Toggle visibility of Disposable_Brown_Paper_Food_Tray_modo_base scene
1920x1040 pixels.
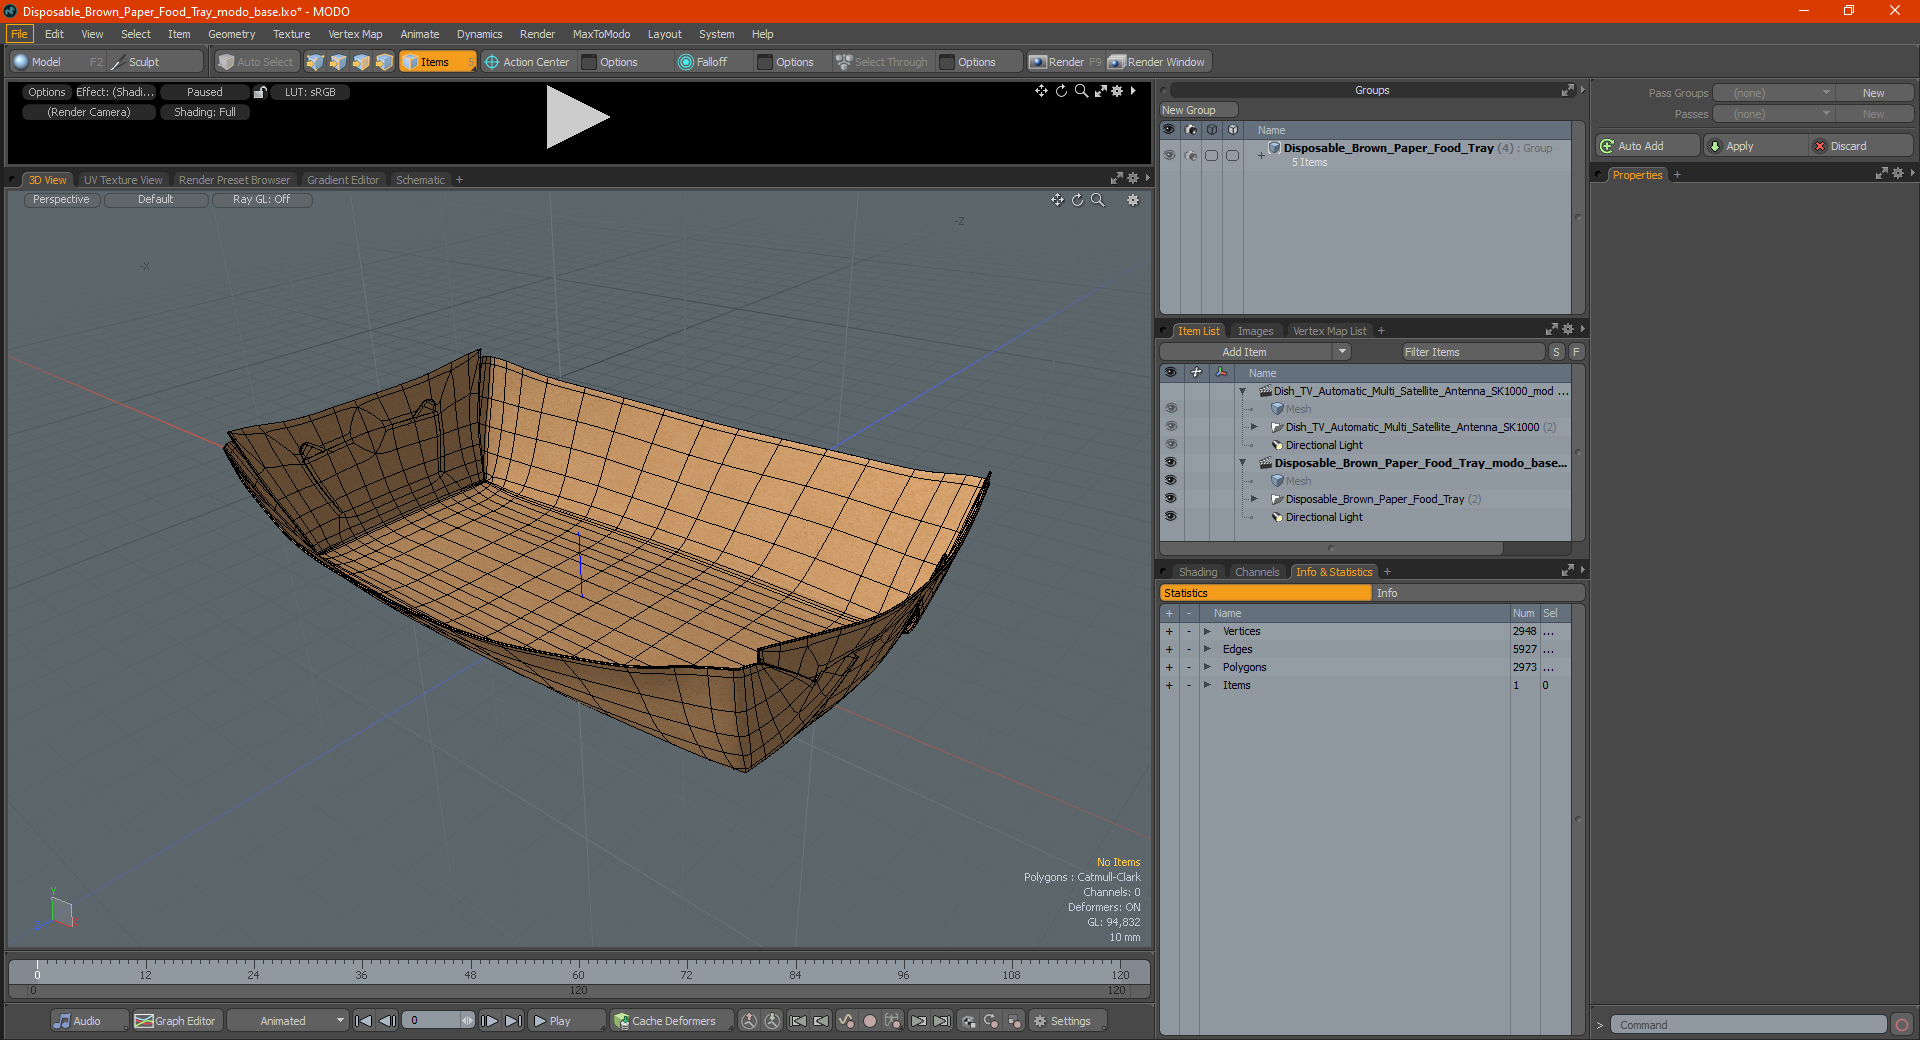coord(1170,463)
